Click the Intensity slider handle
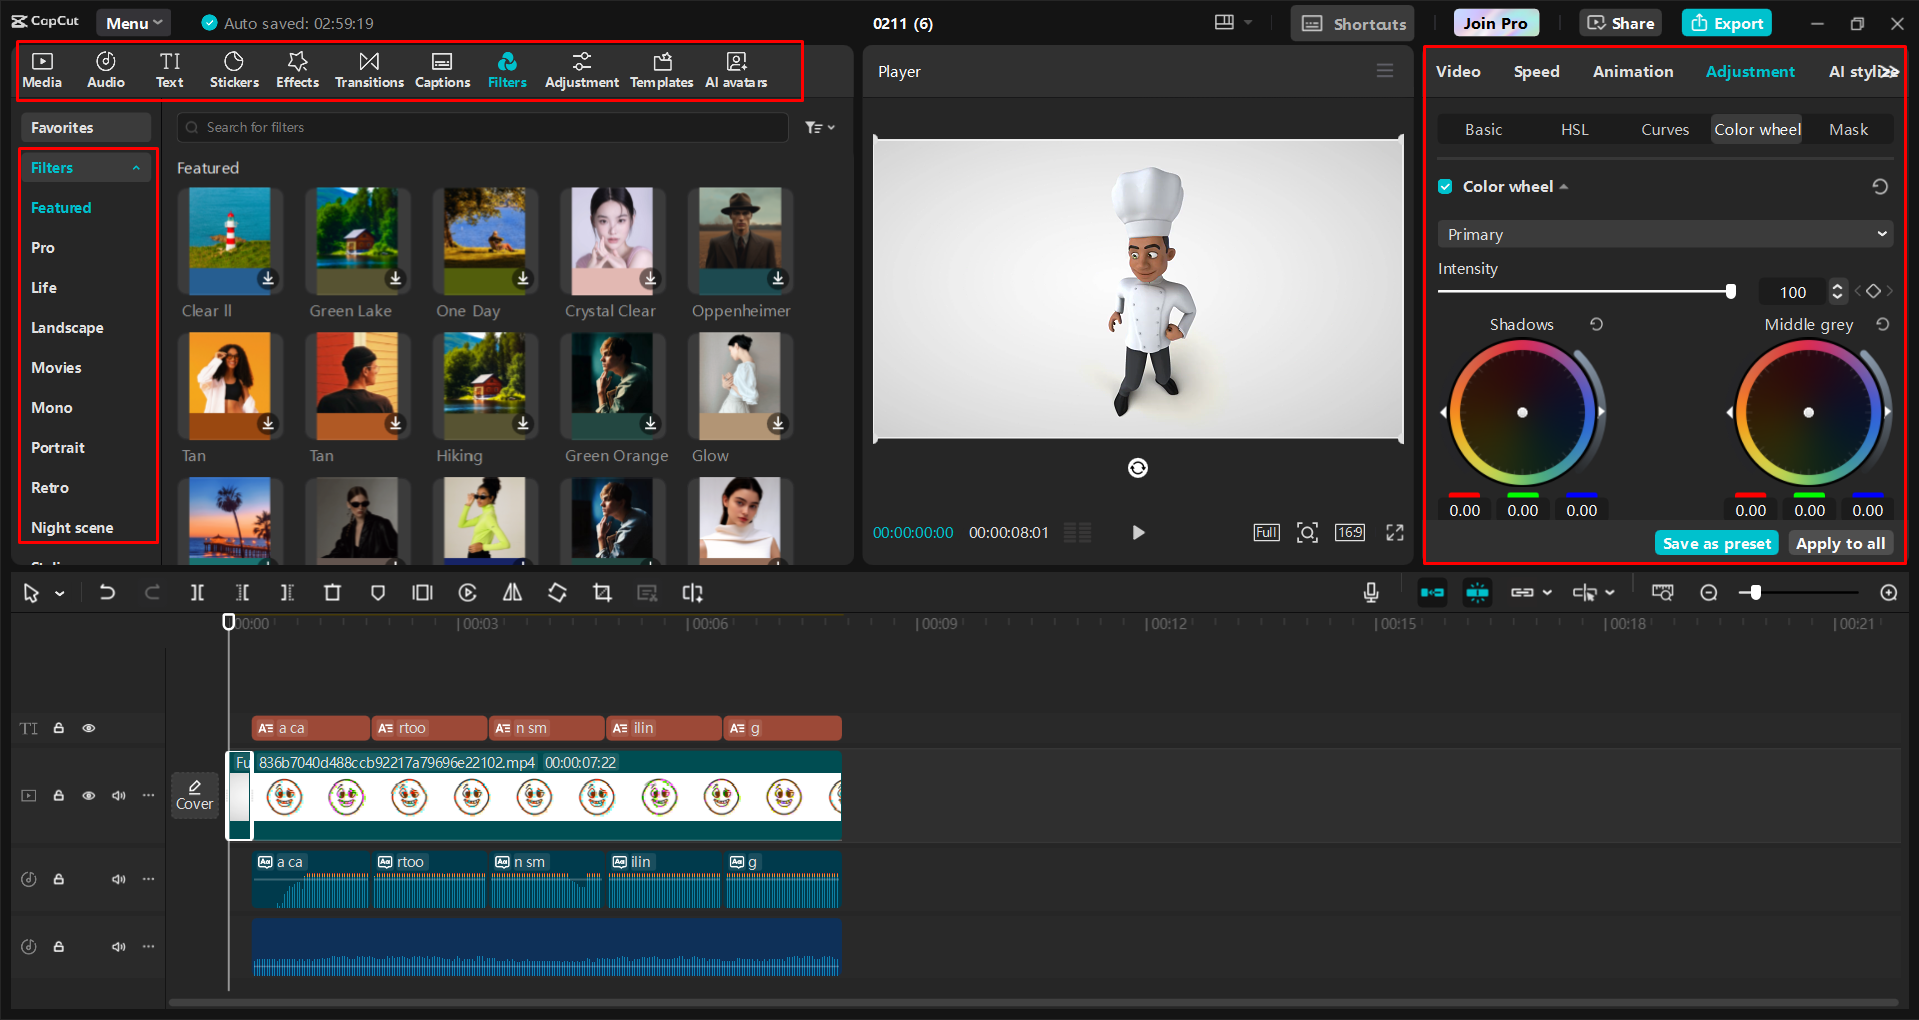This screenshot has height=1020, width=1919. 1730,292
